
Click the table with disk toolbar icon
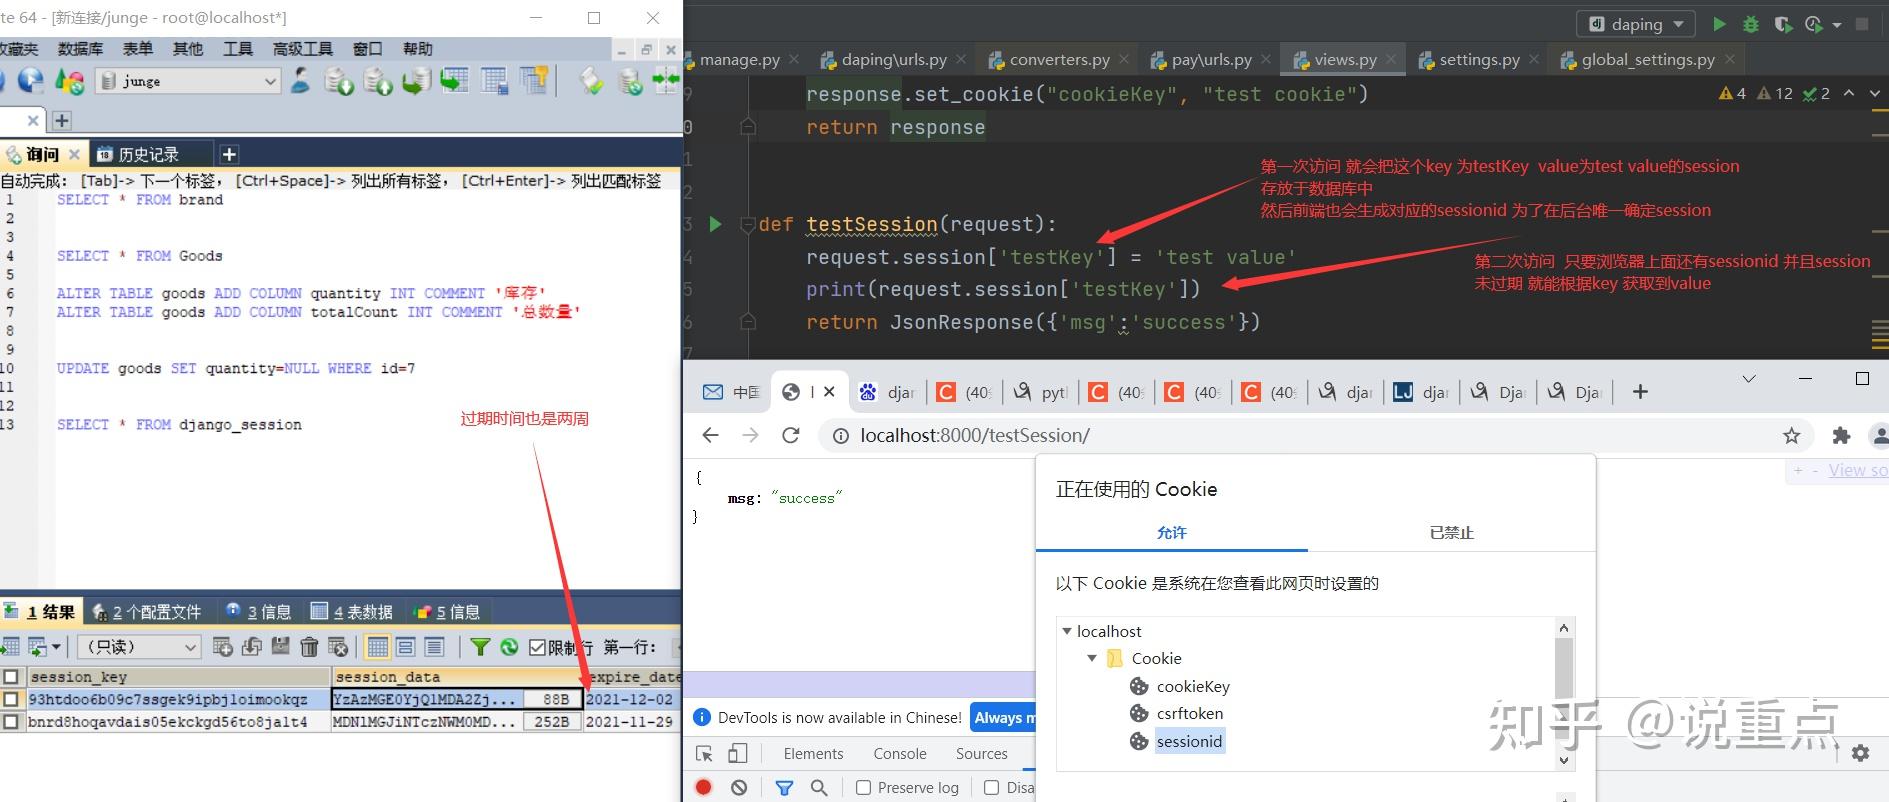[x=494, y=81]
